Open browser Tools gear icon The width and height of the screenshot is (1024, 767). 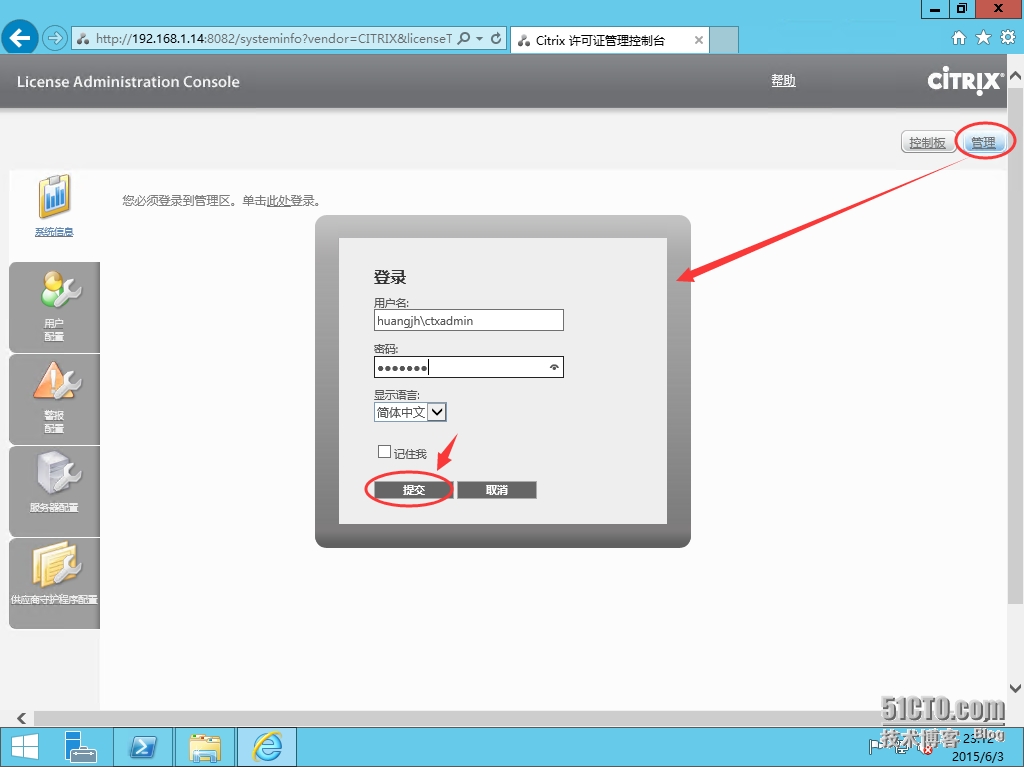click(1008, 38)
